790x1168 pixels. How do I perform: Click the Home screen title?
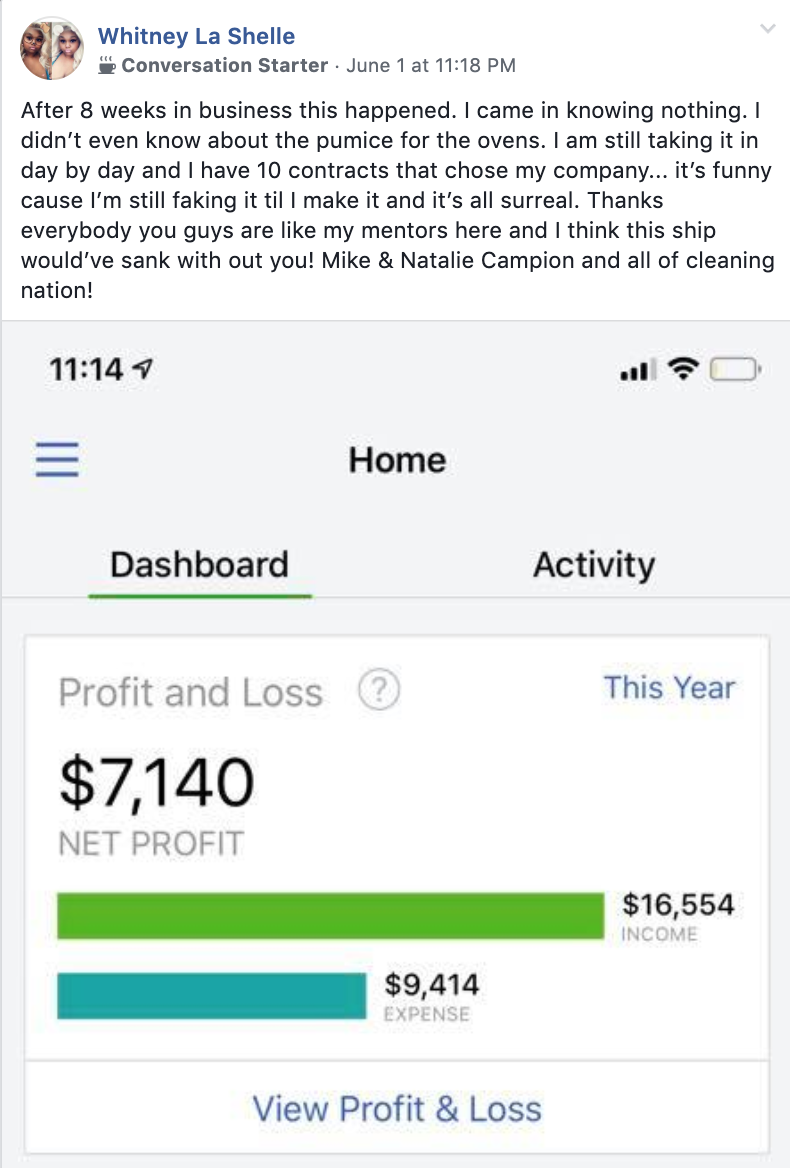tap(398, 460)
